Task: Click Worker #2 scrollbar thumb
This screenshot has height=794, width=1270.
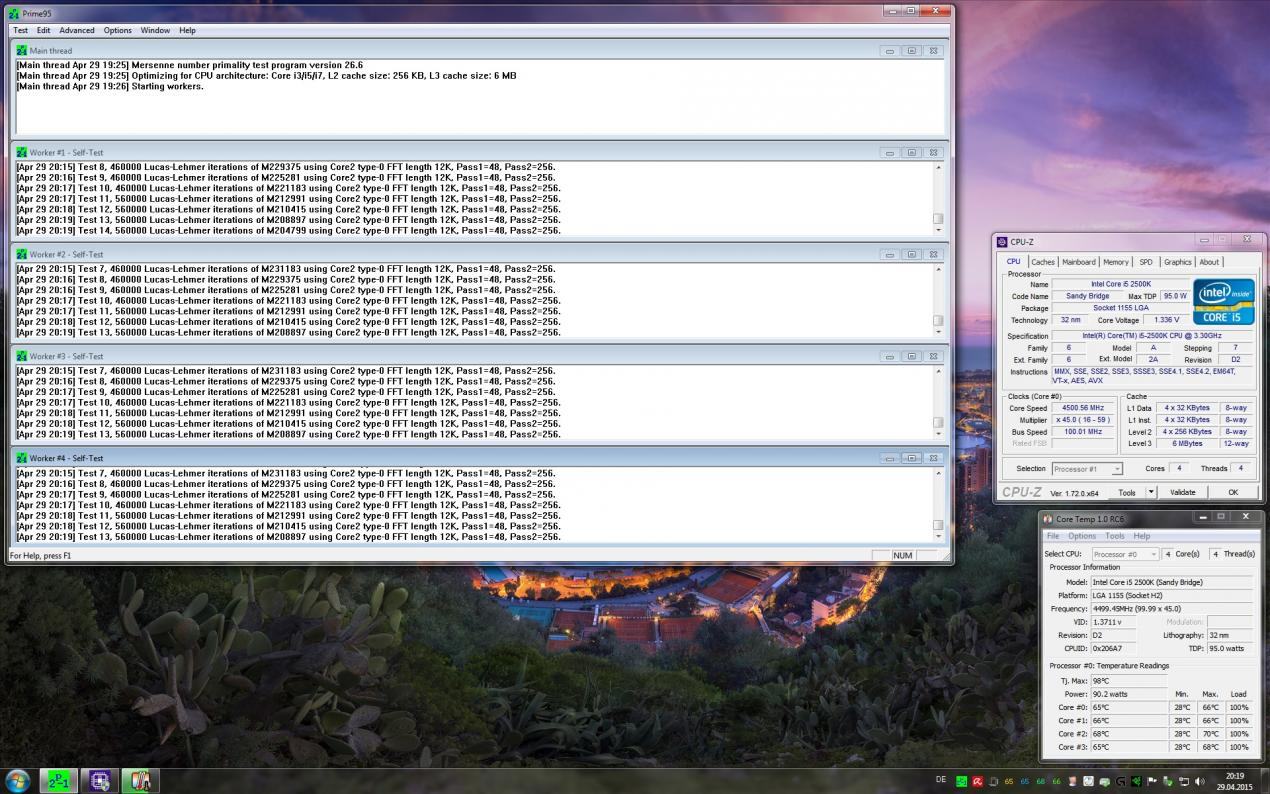Action: coord(938,321)
